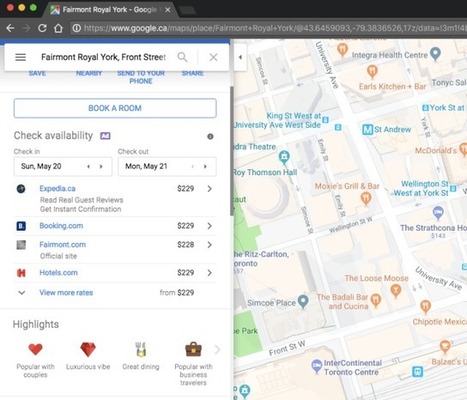Click InterContinental Toronto Centre hotel marker
The image size is (467, 400).
[316, 366]
